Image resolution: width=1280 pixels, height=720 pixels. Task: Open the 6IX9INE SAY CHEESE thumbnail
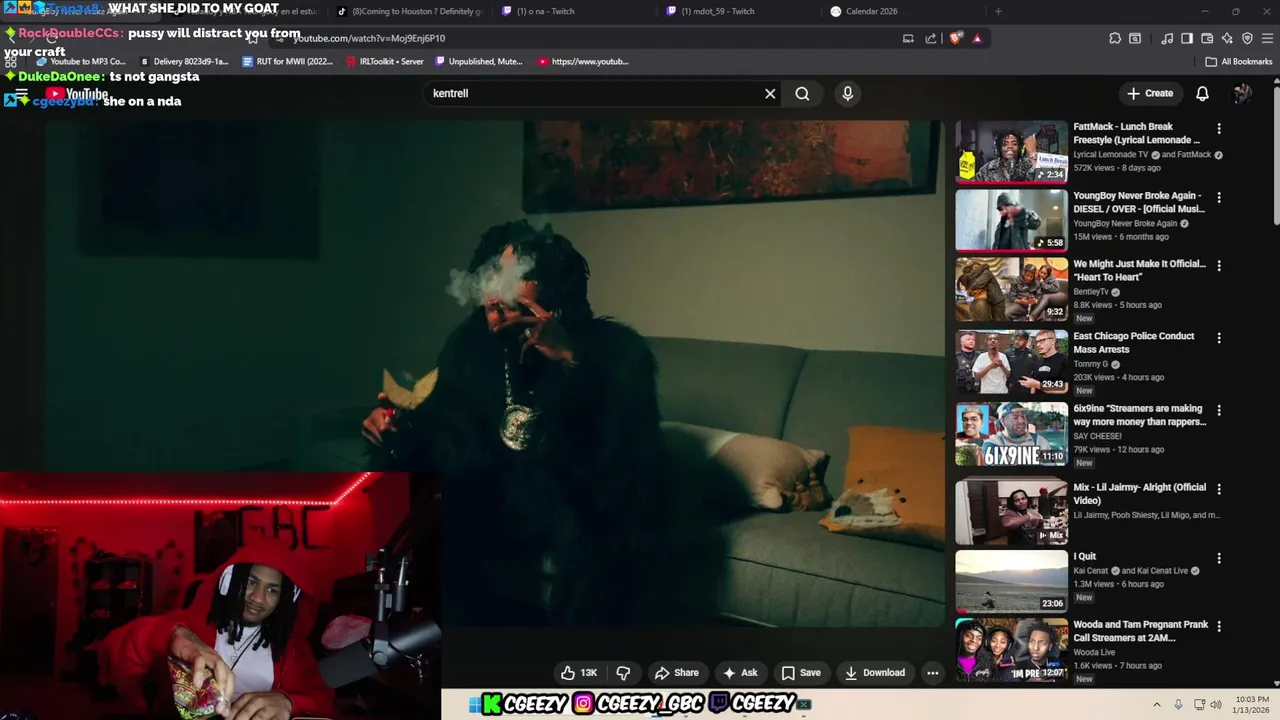pos(1012,434)
